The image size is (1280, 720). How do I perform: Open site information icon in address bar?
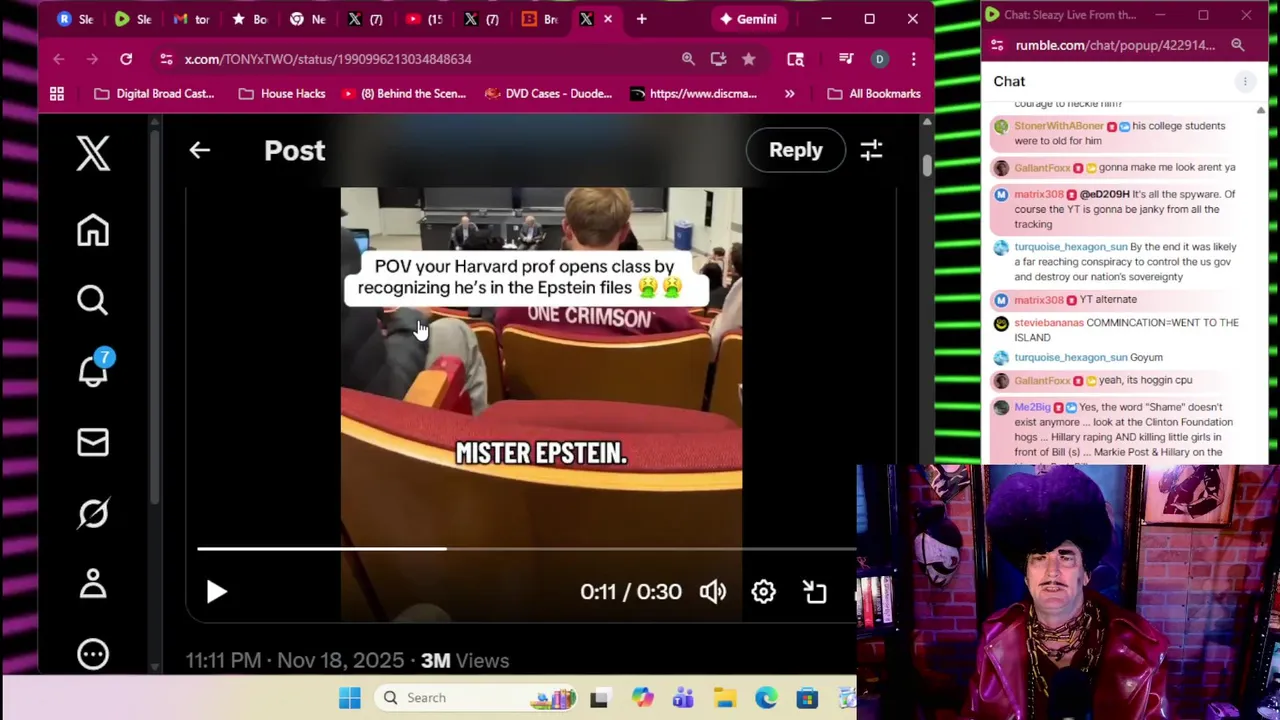click(x=166, y=59)
